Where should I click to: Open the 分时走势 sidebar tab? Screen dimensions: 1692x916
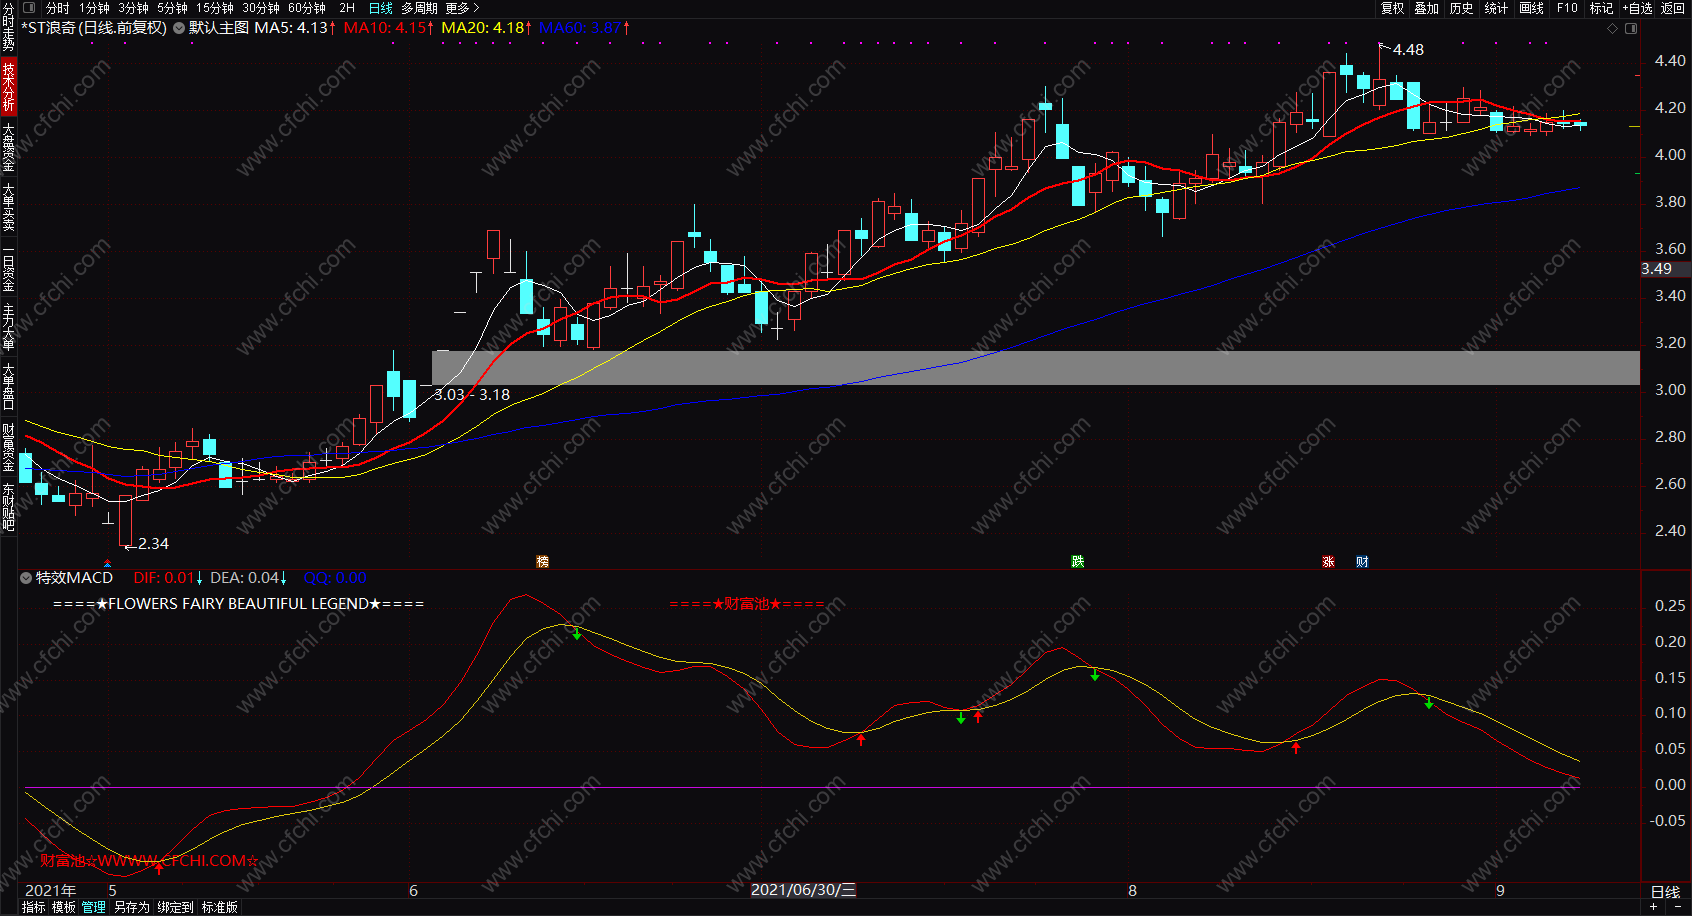pyautogui.click(x=8, y=27)
